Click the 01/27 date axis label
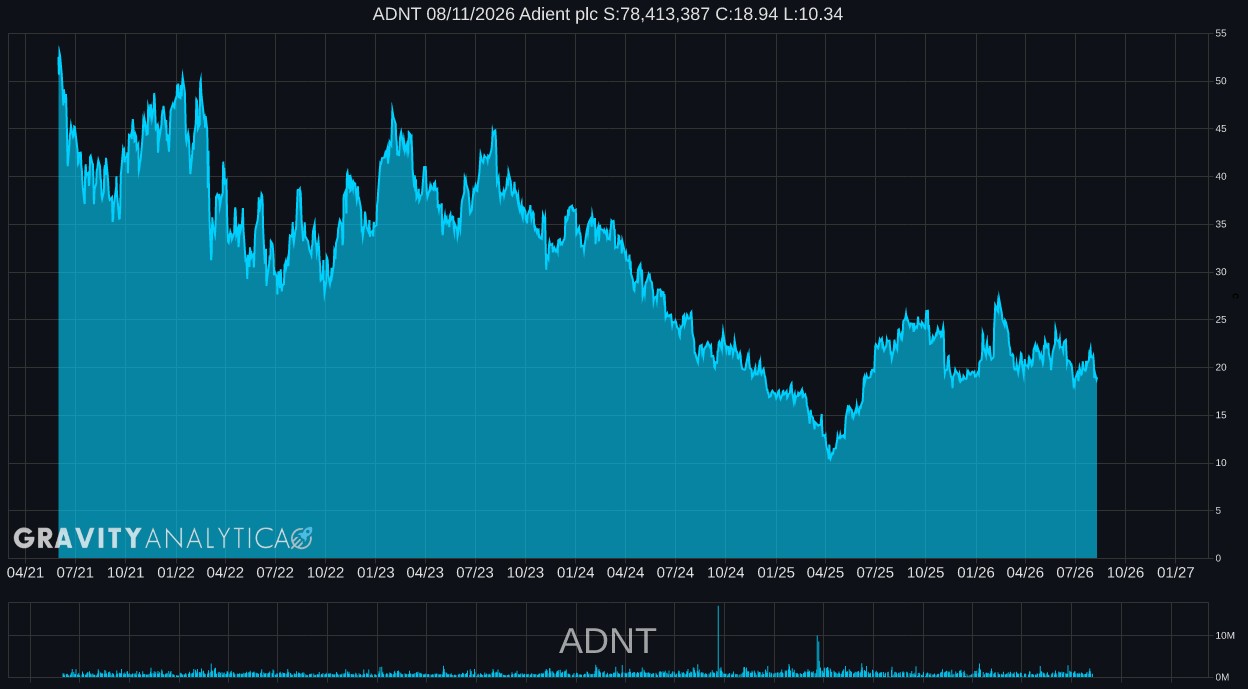 tap(1175, 573)
